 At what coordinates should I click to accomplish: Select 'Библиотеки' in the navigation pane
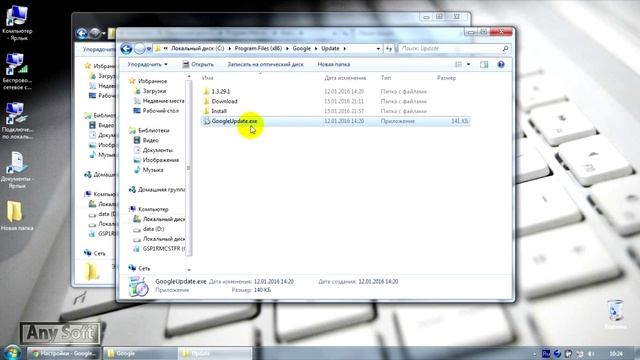(153, 130)
